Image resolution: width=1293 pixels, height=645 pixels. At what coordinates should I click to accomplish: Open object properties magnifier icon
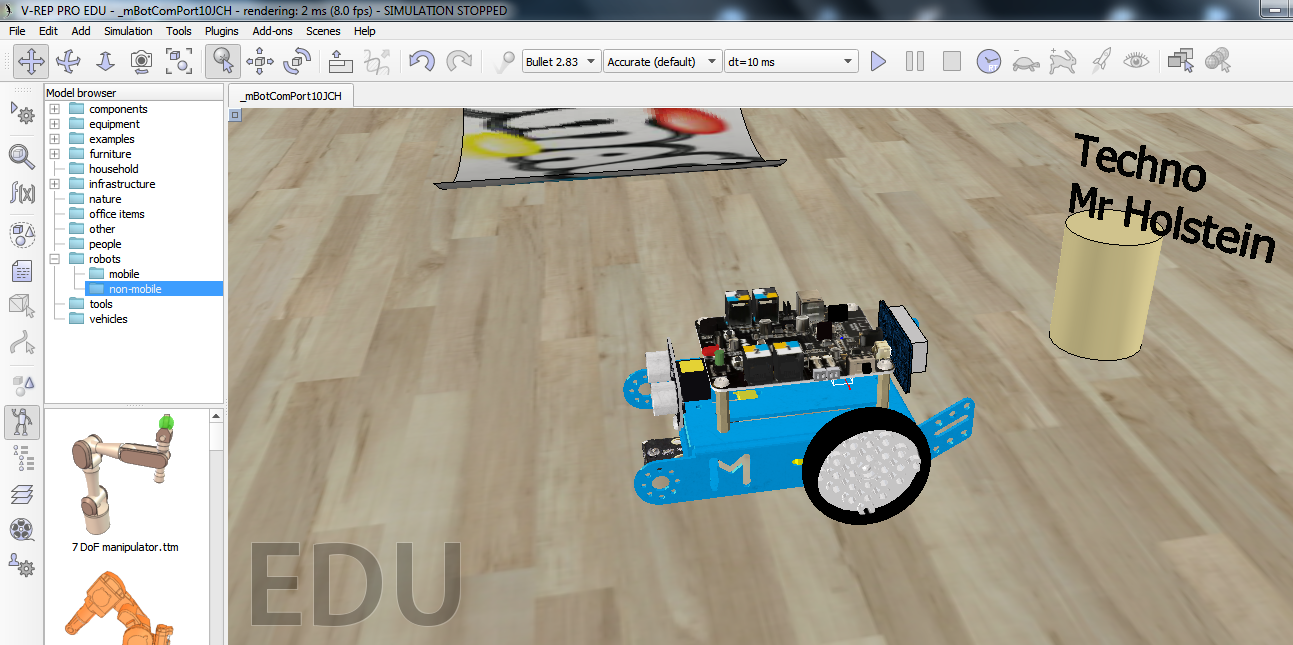[x=22, y=156]
